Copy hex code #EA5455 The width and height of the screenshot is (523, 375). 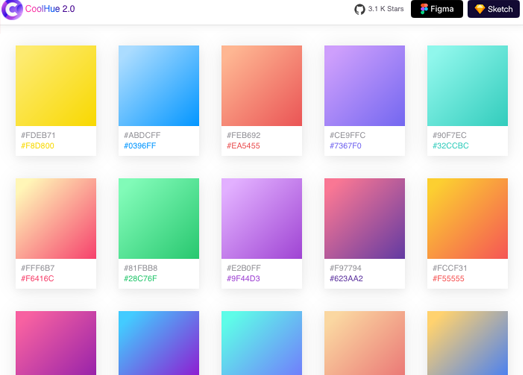pos(243,146)
